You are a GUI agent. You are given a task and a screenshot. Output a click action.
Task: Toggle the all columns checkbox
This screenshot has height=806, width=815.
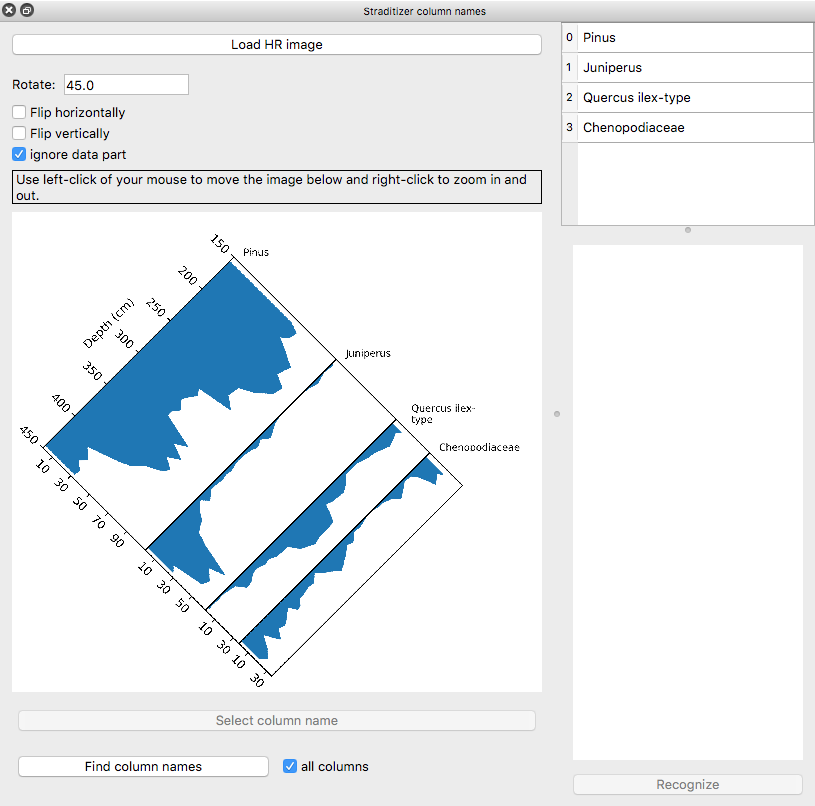coord(290,766)
